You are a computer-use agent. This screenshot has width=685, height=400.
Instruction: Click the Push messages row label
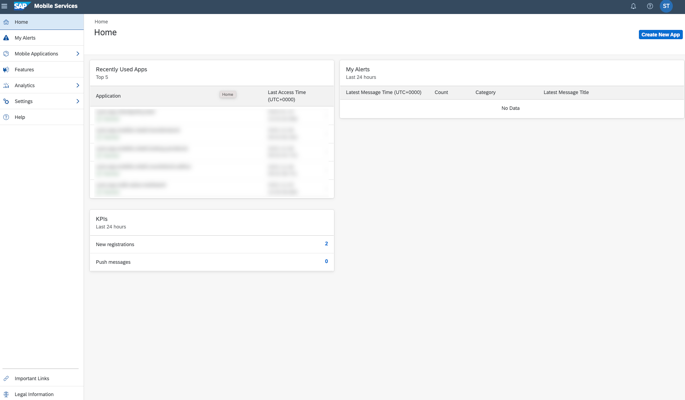click(x=113, y=262)
